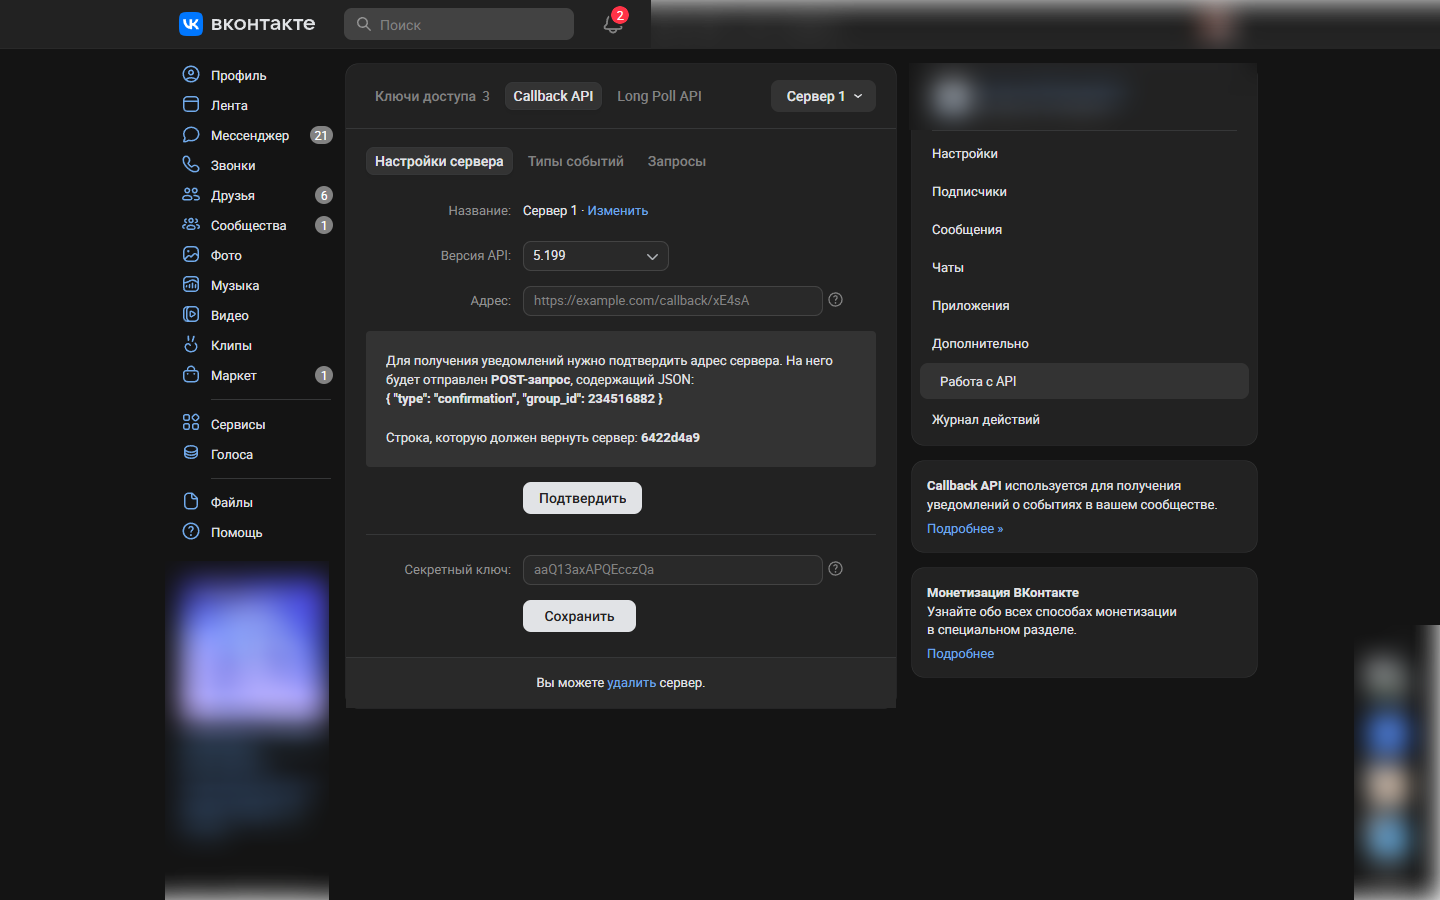Click the удалить link to delete server
This screenshot has height=900, width=1440.
tap(631, 683)
